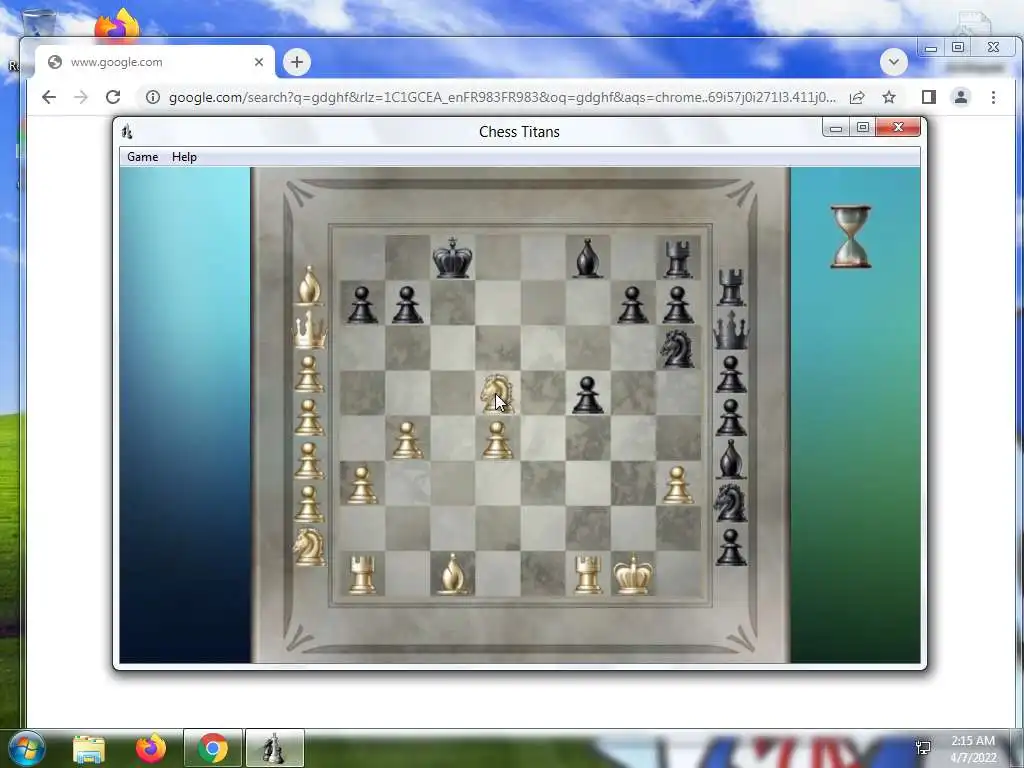This screenshot has width=1024, height=768.
Task: Select the white pawn on a3
Action: (x=362, y=485)
